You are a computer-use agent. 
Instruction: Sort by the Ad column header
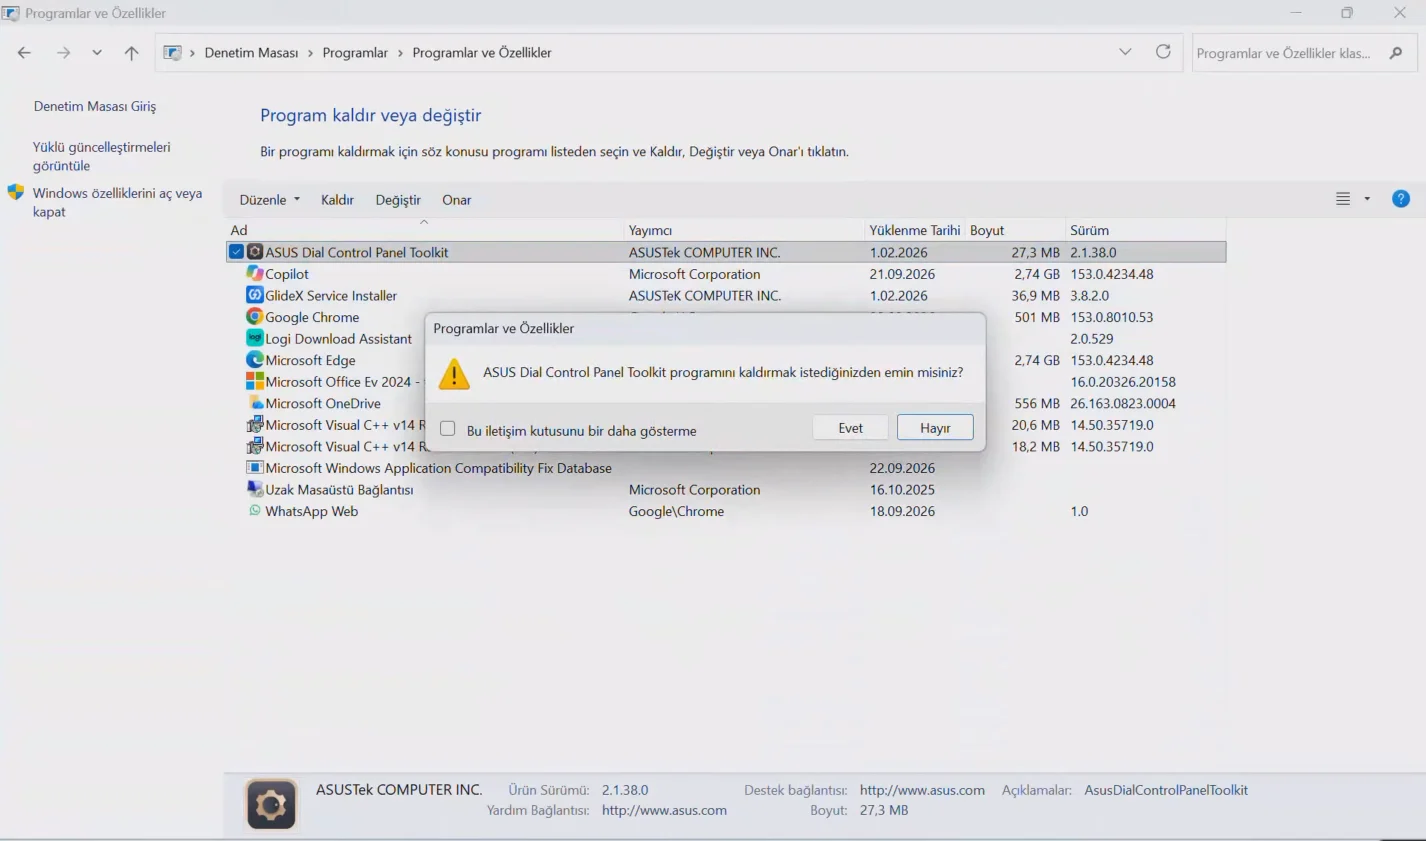tap(425, 230)
